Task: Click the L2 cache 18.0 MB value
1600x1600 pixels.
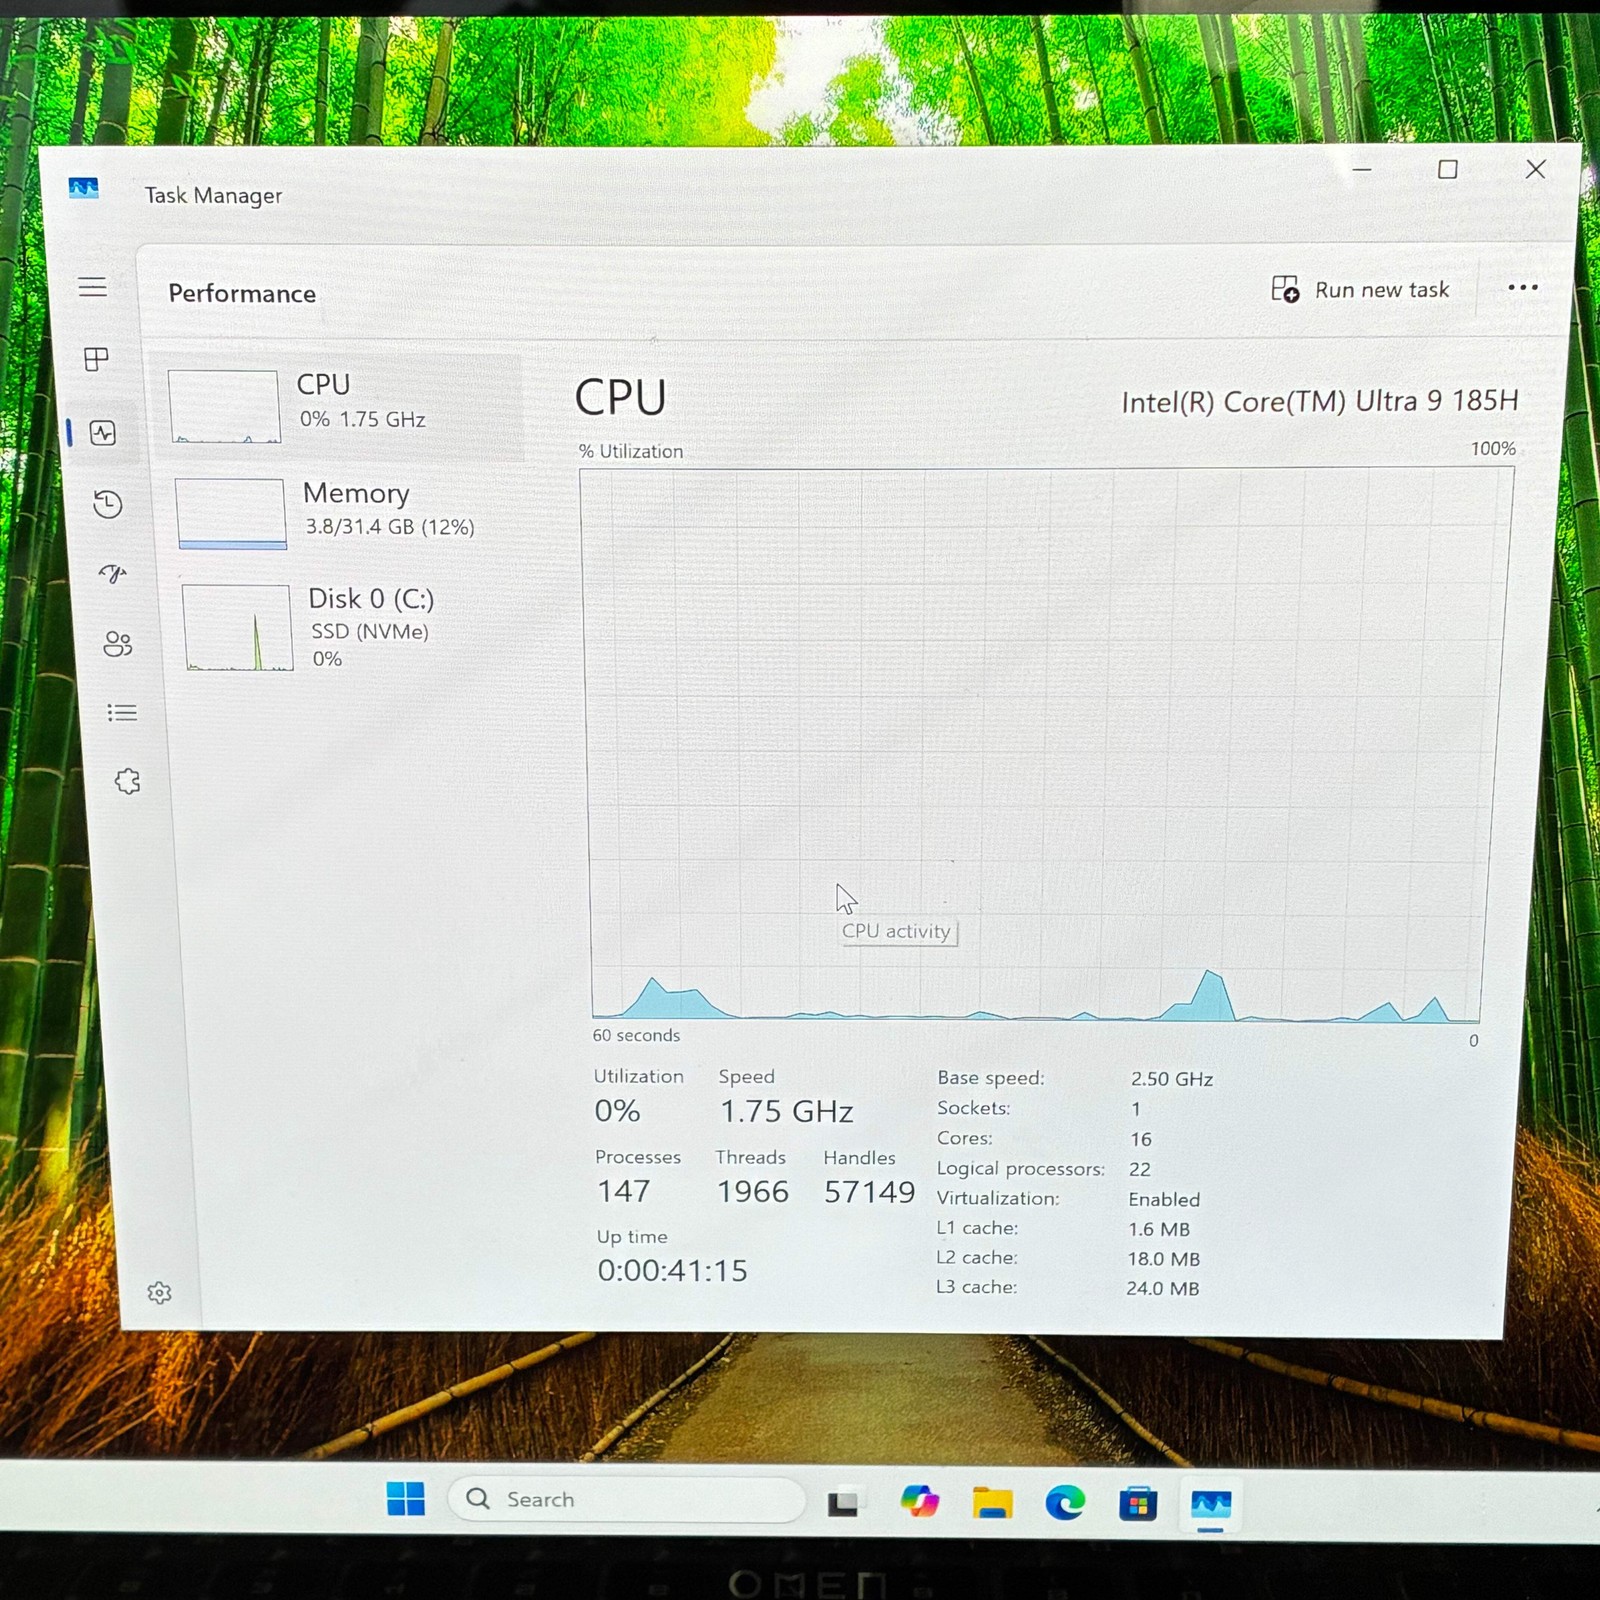Action: click(x=1164, y=1259)
